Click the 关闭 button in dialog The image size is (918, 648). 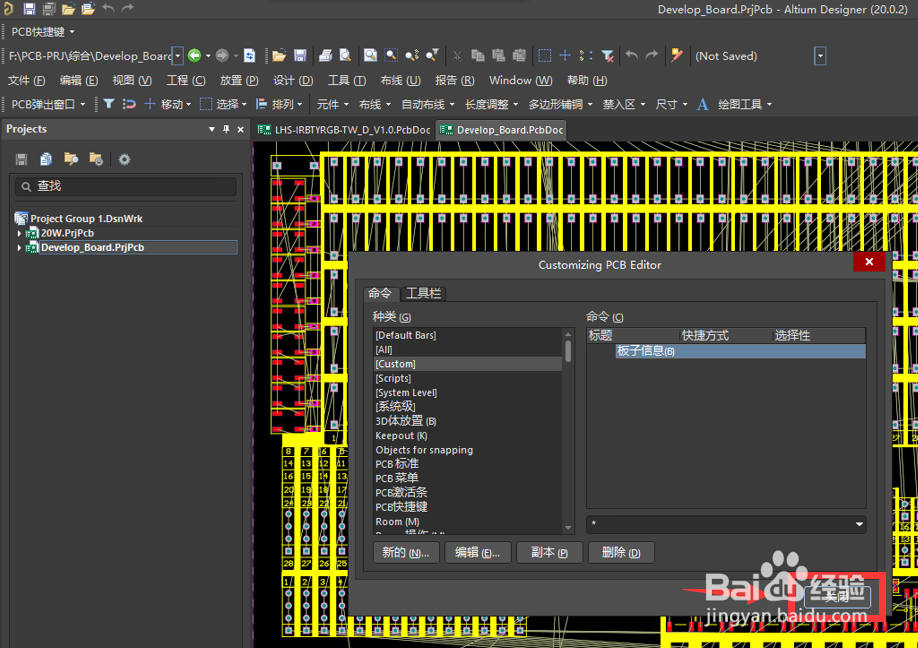pyautogui.click(x=837, y=596)
